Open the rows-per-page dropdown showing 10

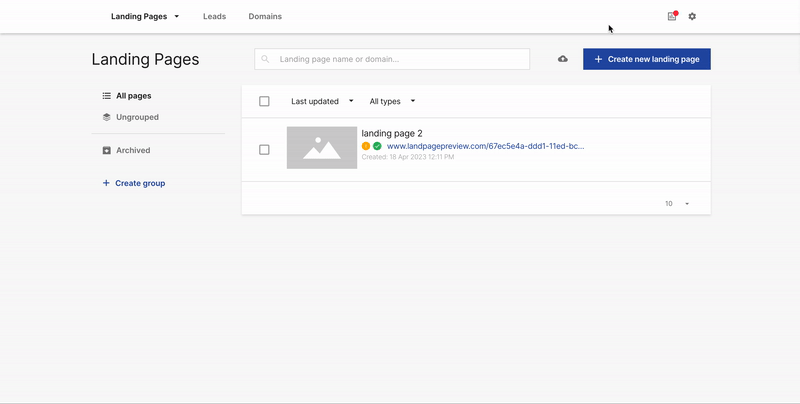tap(677, 203)
